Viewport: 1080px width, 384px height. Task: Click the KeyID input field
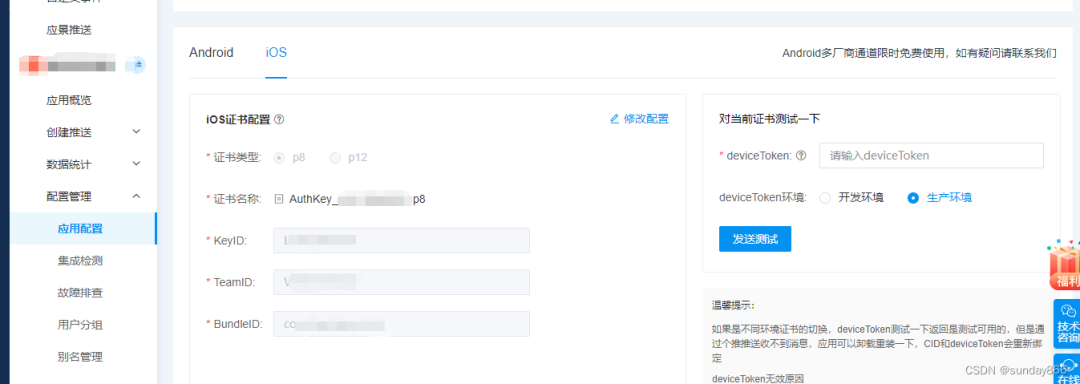click(402, 240)
